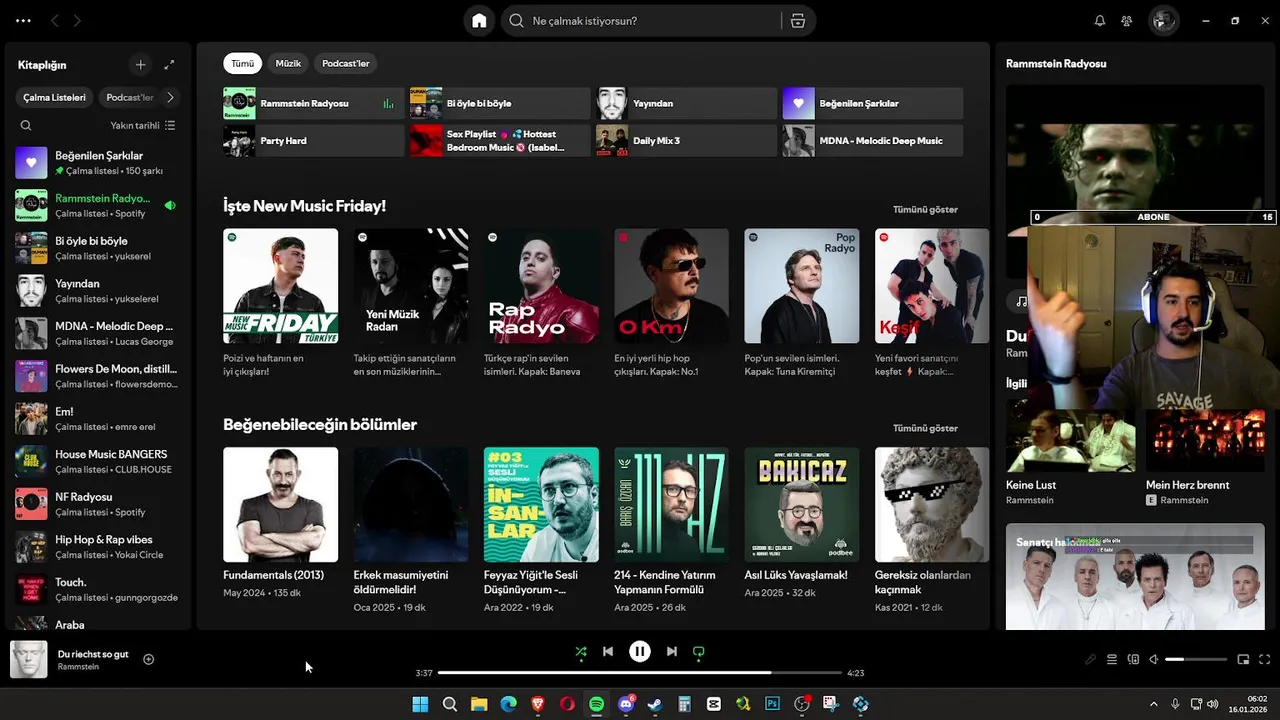Open the Rammstein Radyosu panel title

point(1056,63)
